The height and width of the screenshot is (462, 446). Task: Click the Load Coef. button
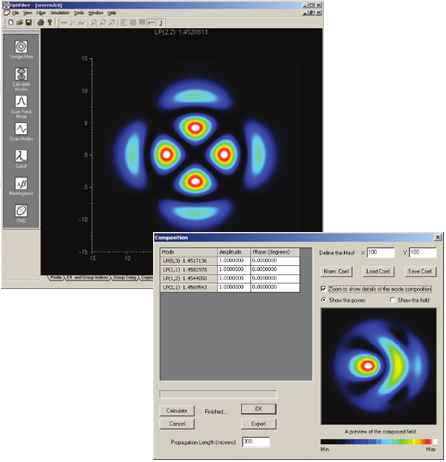coord(378,271)
